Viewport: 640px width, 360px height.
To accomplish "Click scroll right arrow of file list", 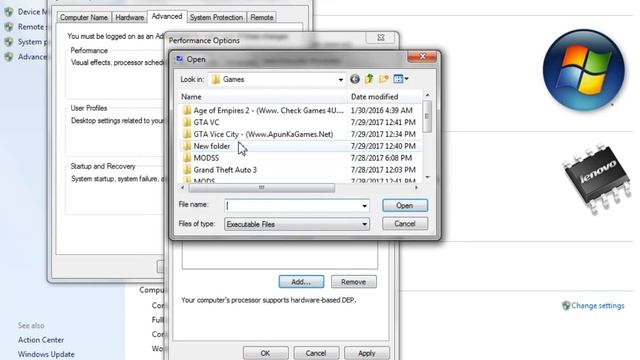I will (416, 188).
